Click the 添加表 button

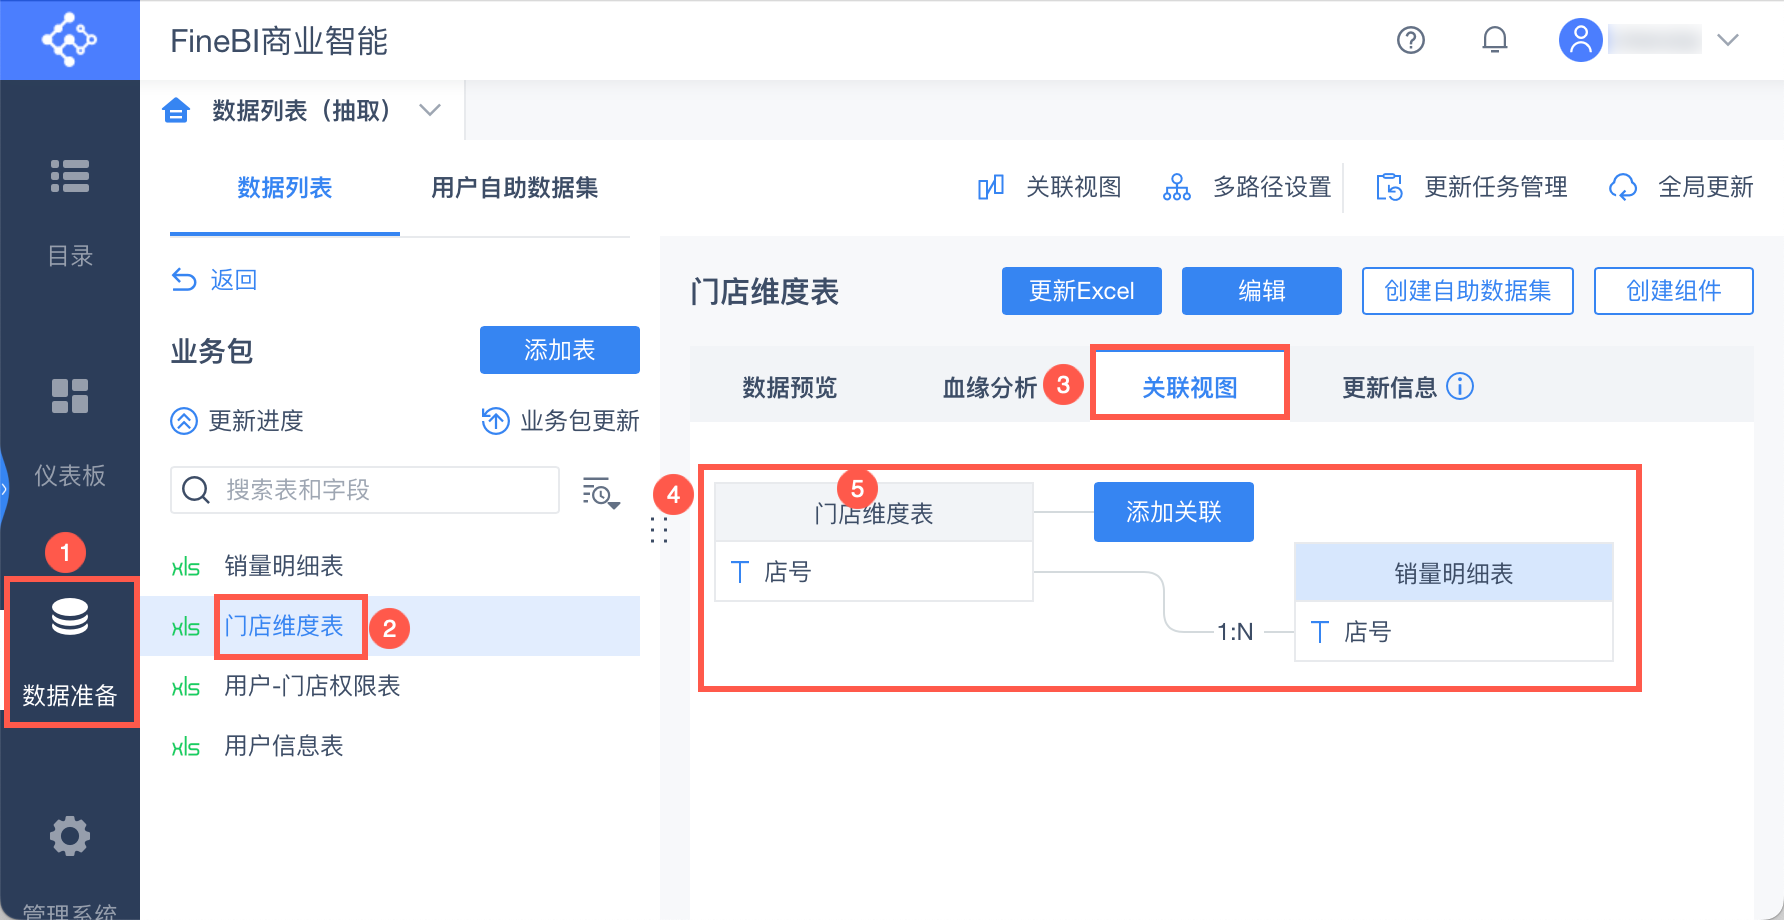tap(560, 350)
